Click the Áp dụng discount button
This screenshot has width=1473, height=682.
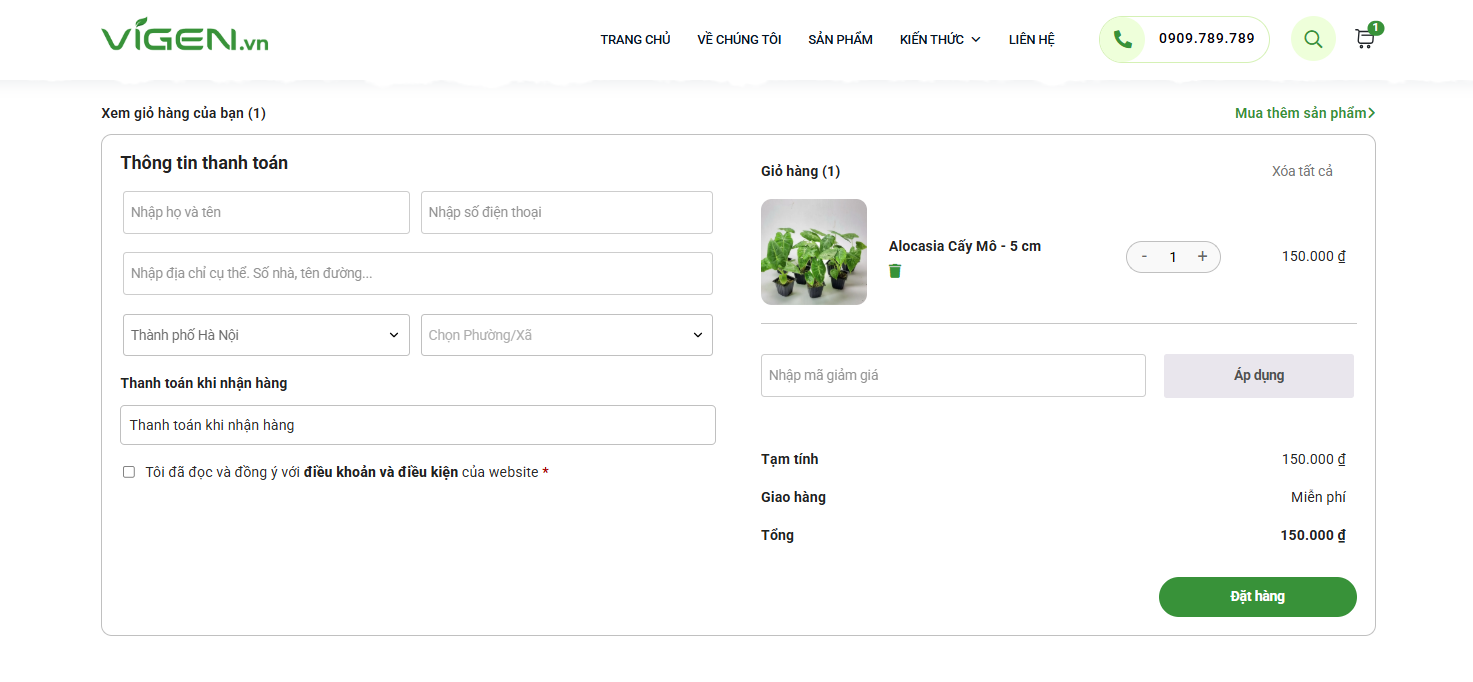(1258, 376)
